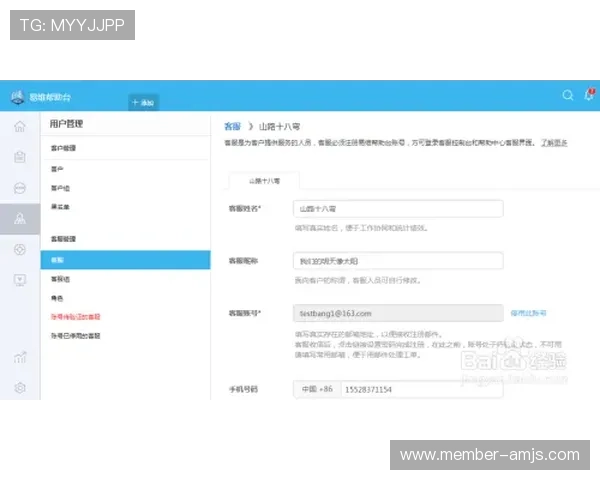600x480 pixels.
Task: Click the 客服账号 field label
Action: click(245, 313)
